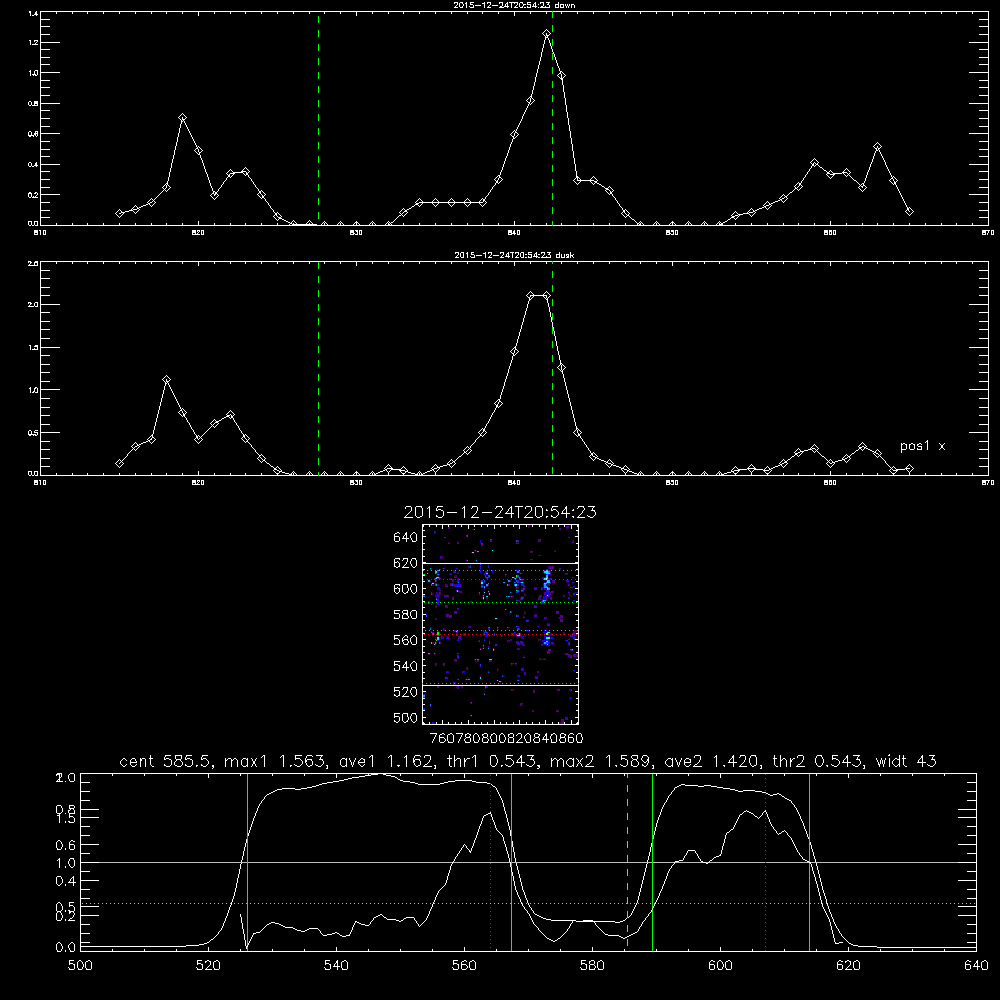Click the green dashed line near 828 in dawn plot
The width and height of the screenshot is (1000, 1000).
(318, 119)
